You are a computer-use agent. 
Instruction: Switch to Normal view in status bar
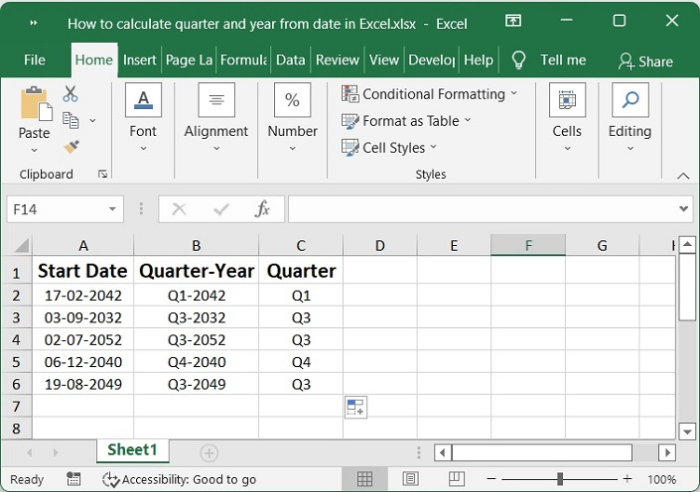365,479
